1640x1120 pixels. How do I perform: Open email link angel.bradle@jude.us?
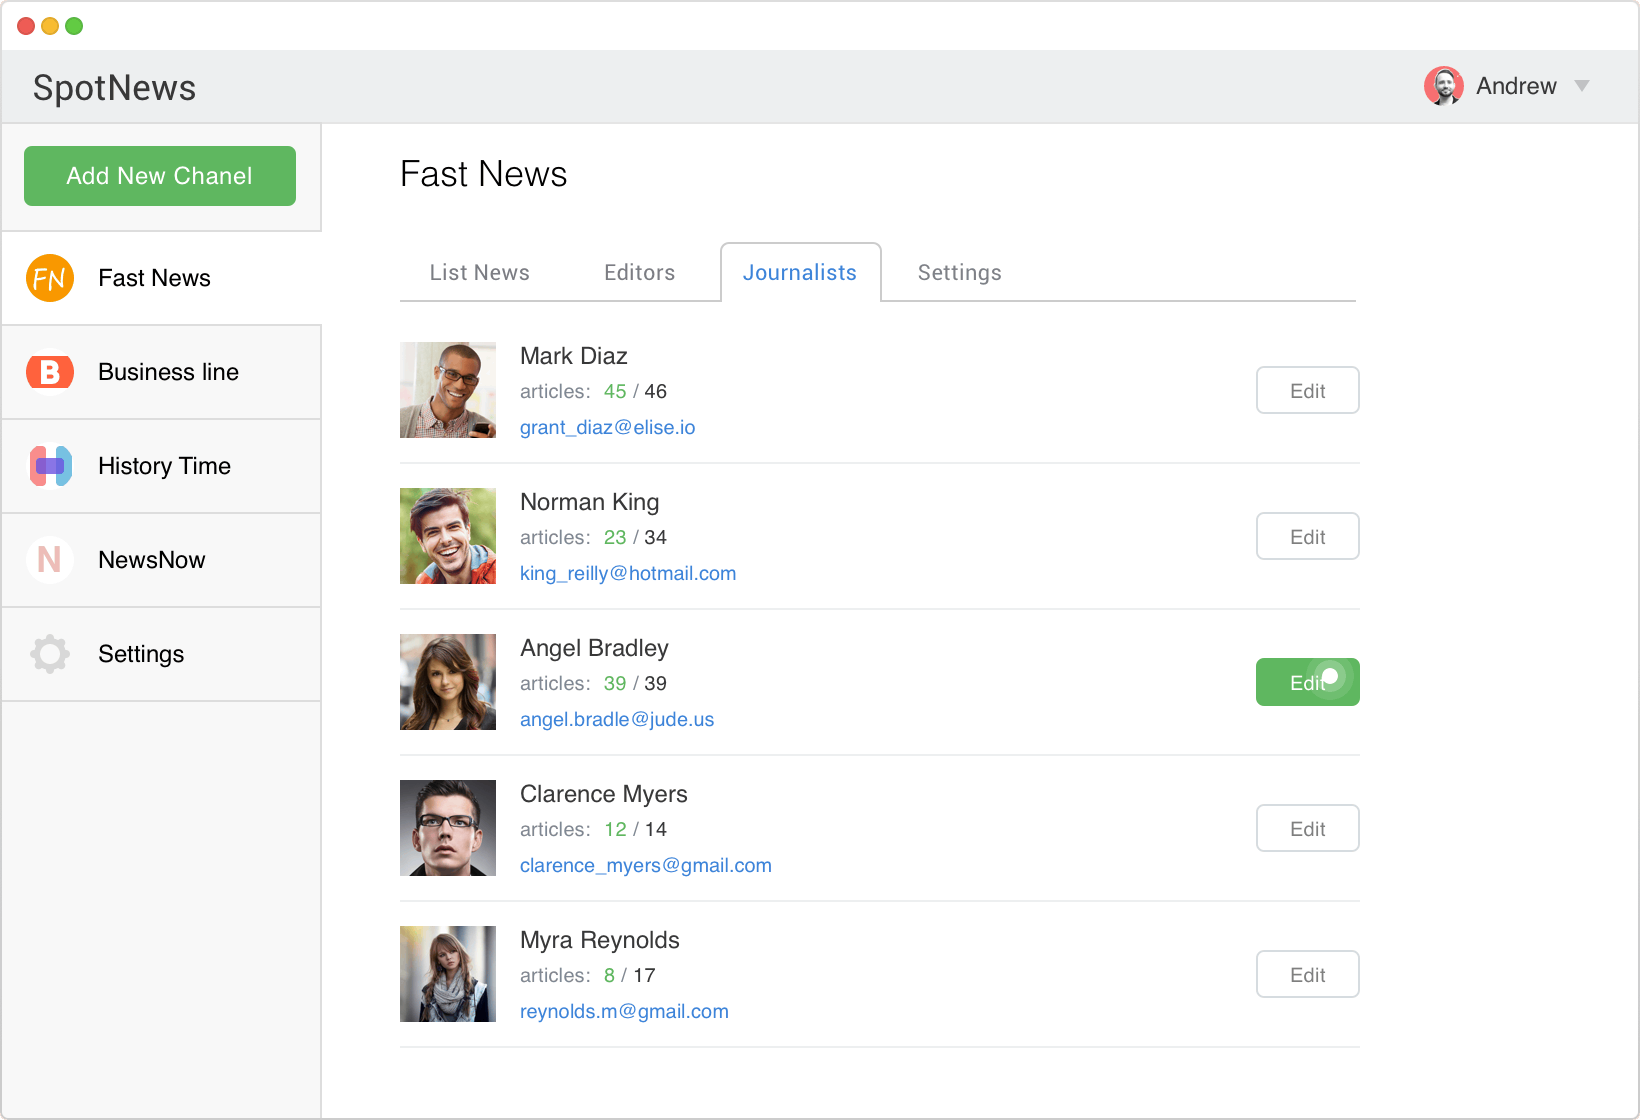click(x=617, y=719)
